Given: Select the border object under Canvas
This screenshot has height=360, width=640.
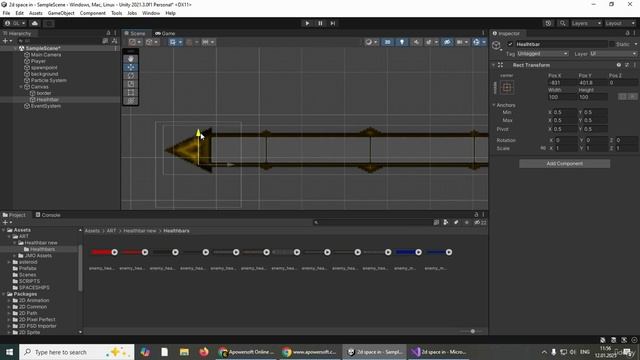Looking at the screenshot, I should (44, 93).
